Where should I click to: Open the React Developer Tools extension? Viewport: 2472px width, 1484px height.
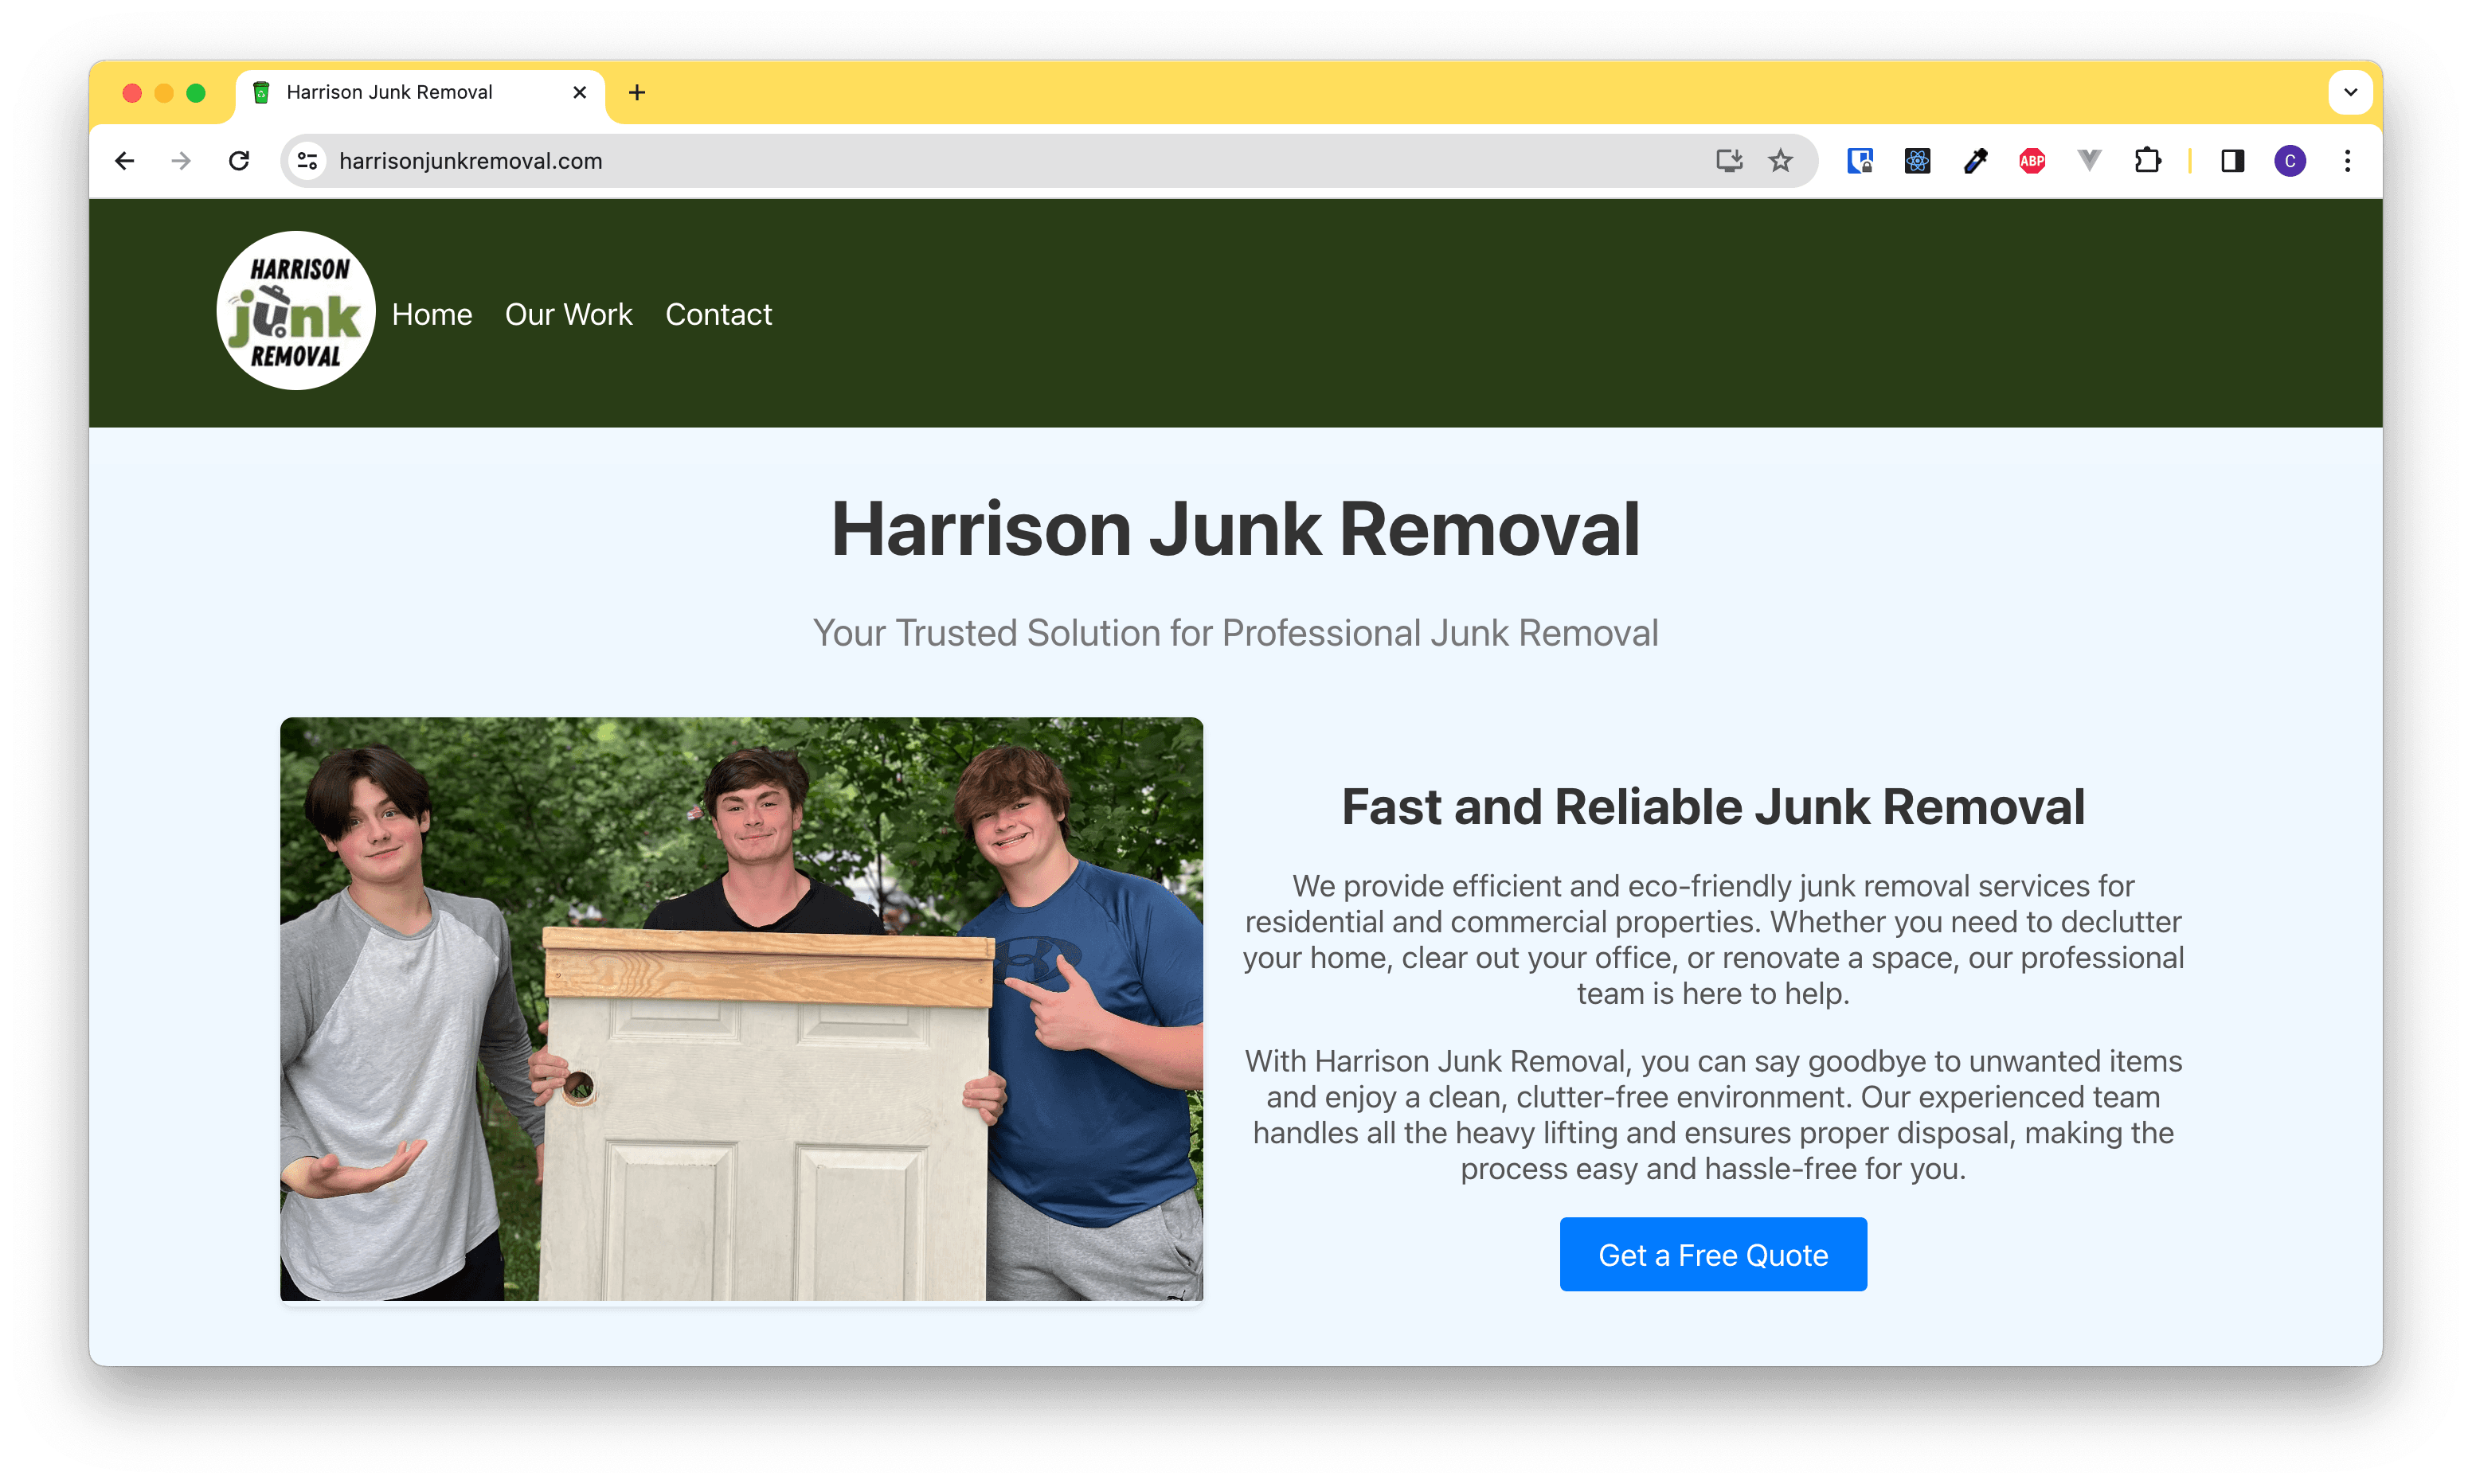(x=1917, y=161)
